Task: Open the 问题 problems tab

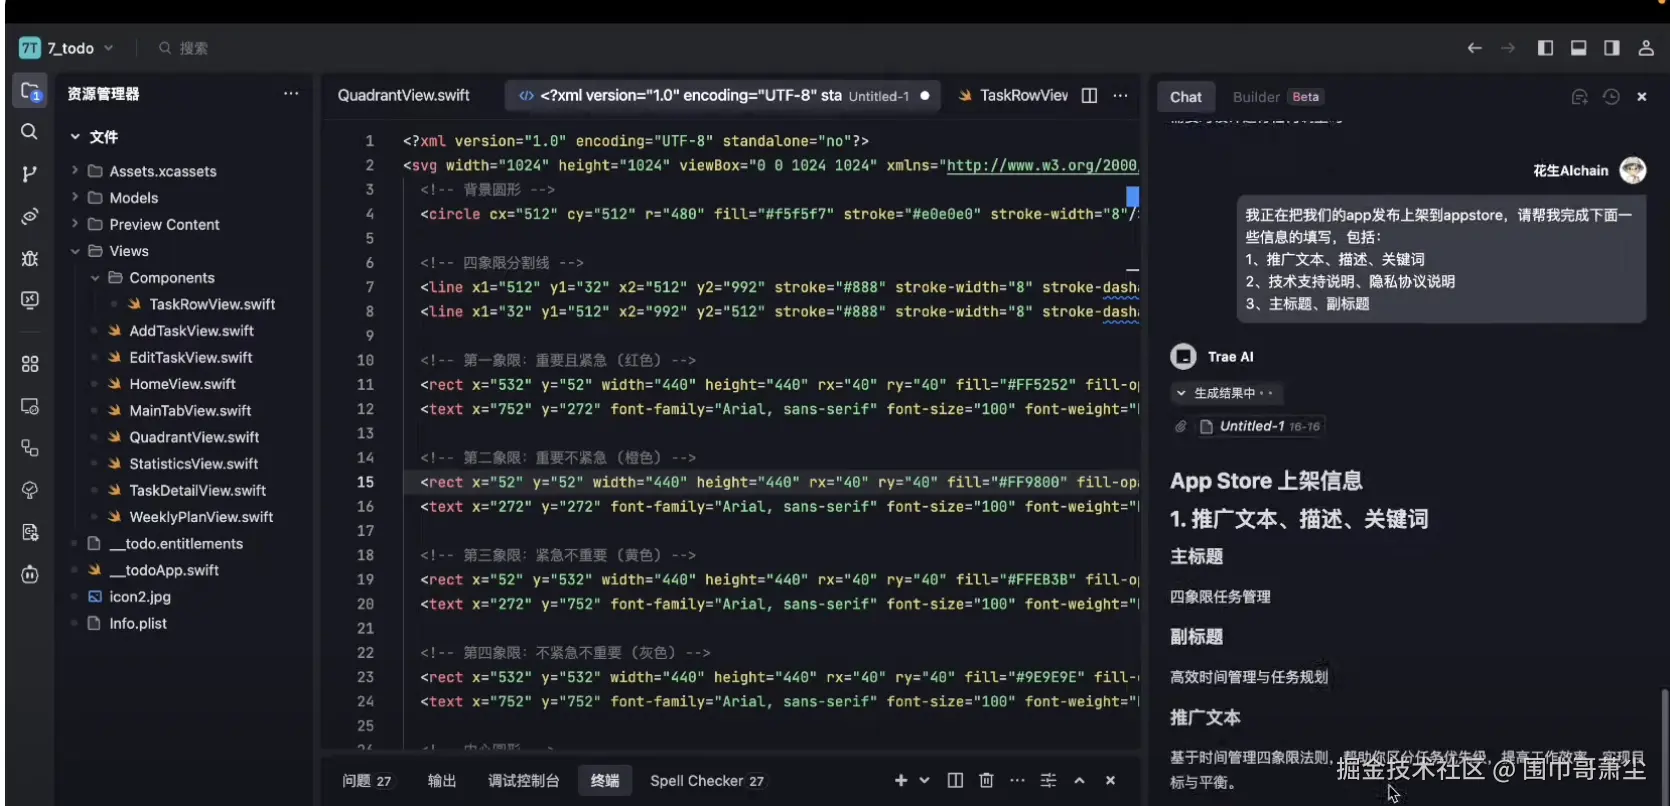Action: tap(367, 780)
